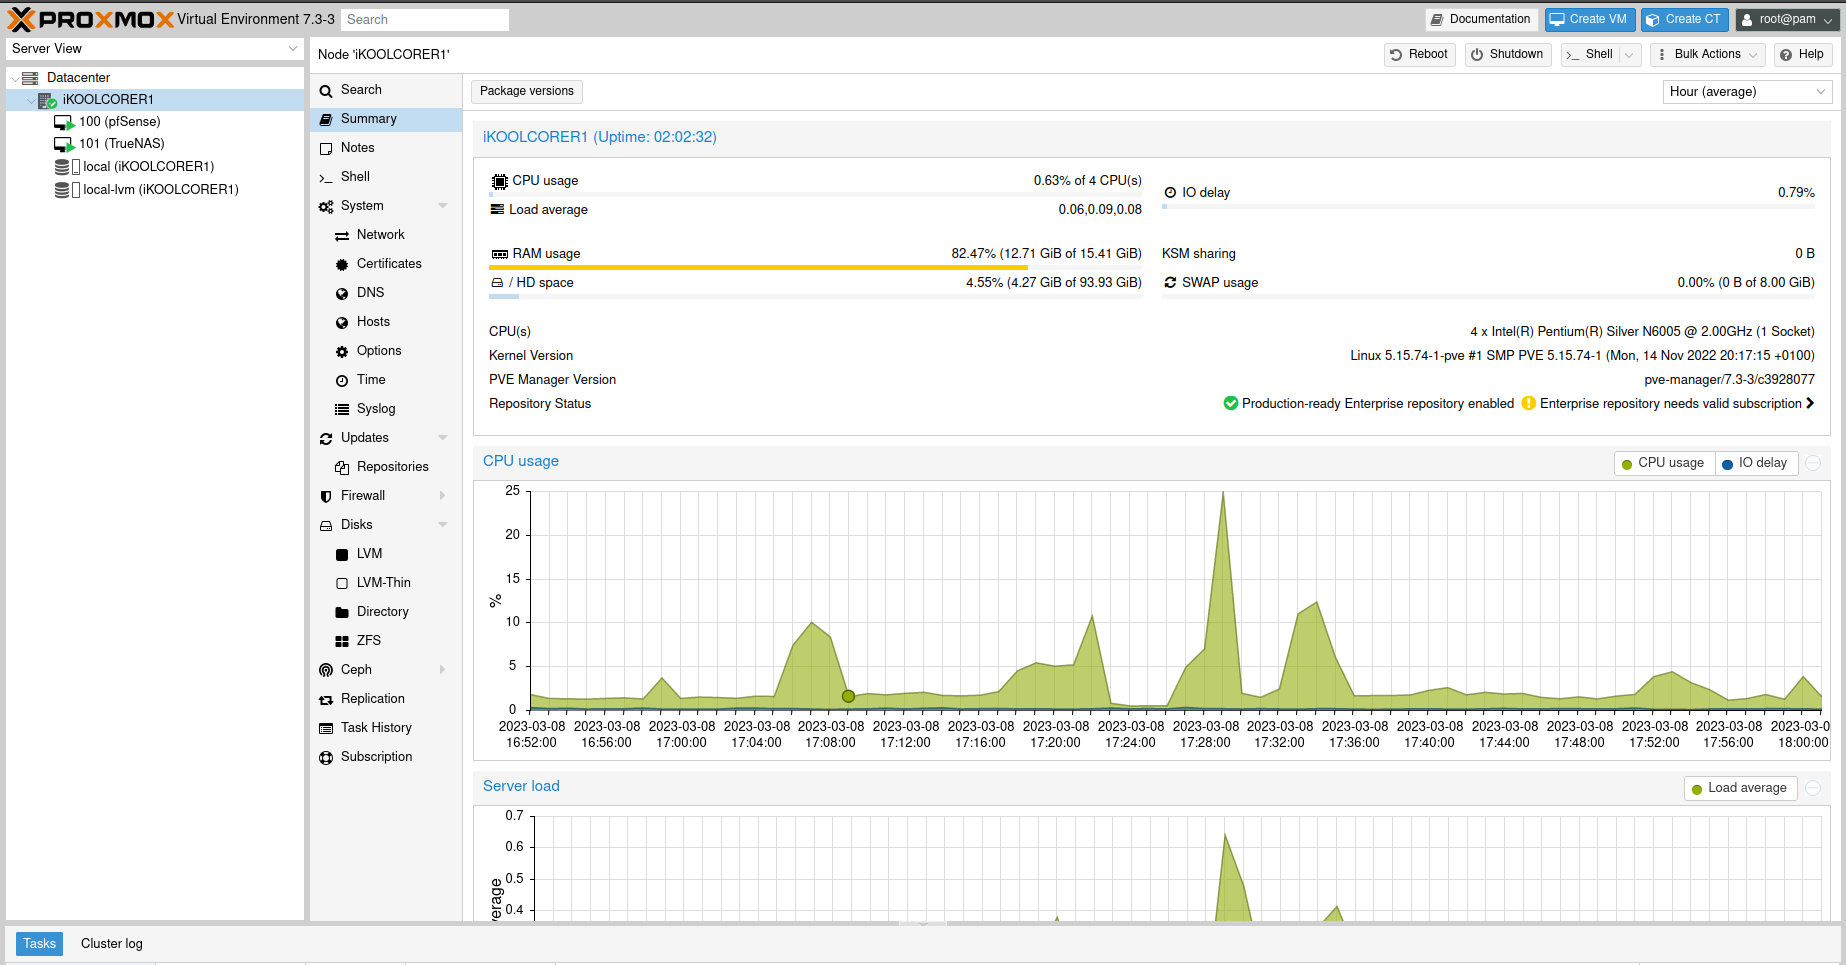Image resolution: width=1846 pixels, height=965 pixels.
Task: Collapse the Disks submenu arrow
Action: [443, 525]
